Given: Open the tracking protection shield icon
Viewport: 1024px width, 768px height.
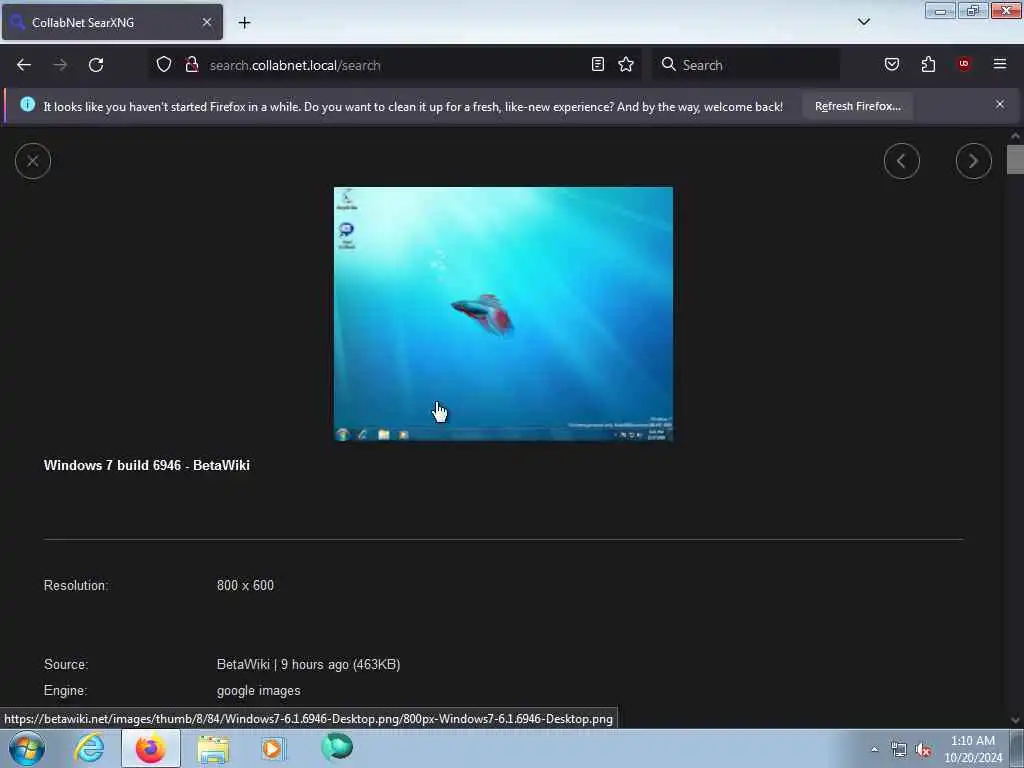Looking at the screenshot, I should tap(164, 65).
